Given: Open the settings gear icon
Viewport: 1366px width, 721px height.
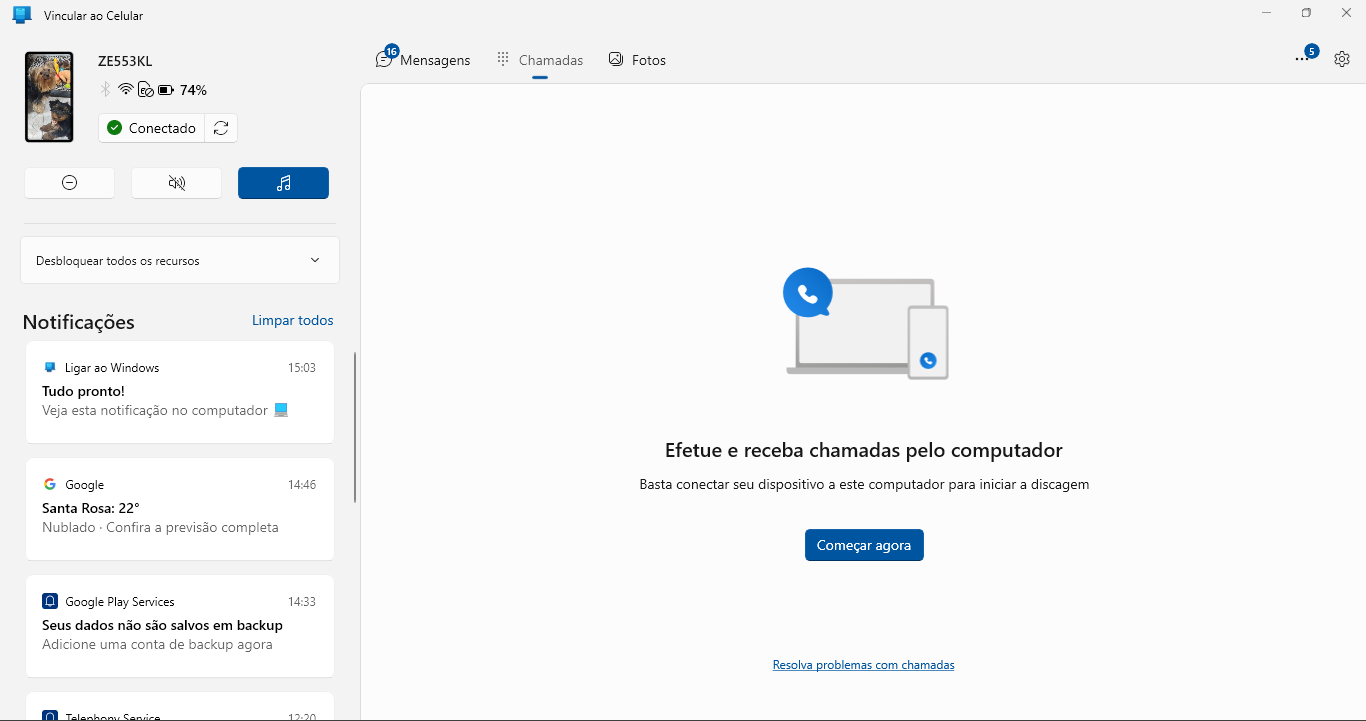Looking at the screenshot, I should [1342, 59].
